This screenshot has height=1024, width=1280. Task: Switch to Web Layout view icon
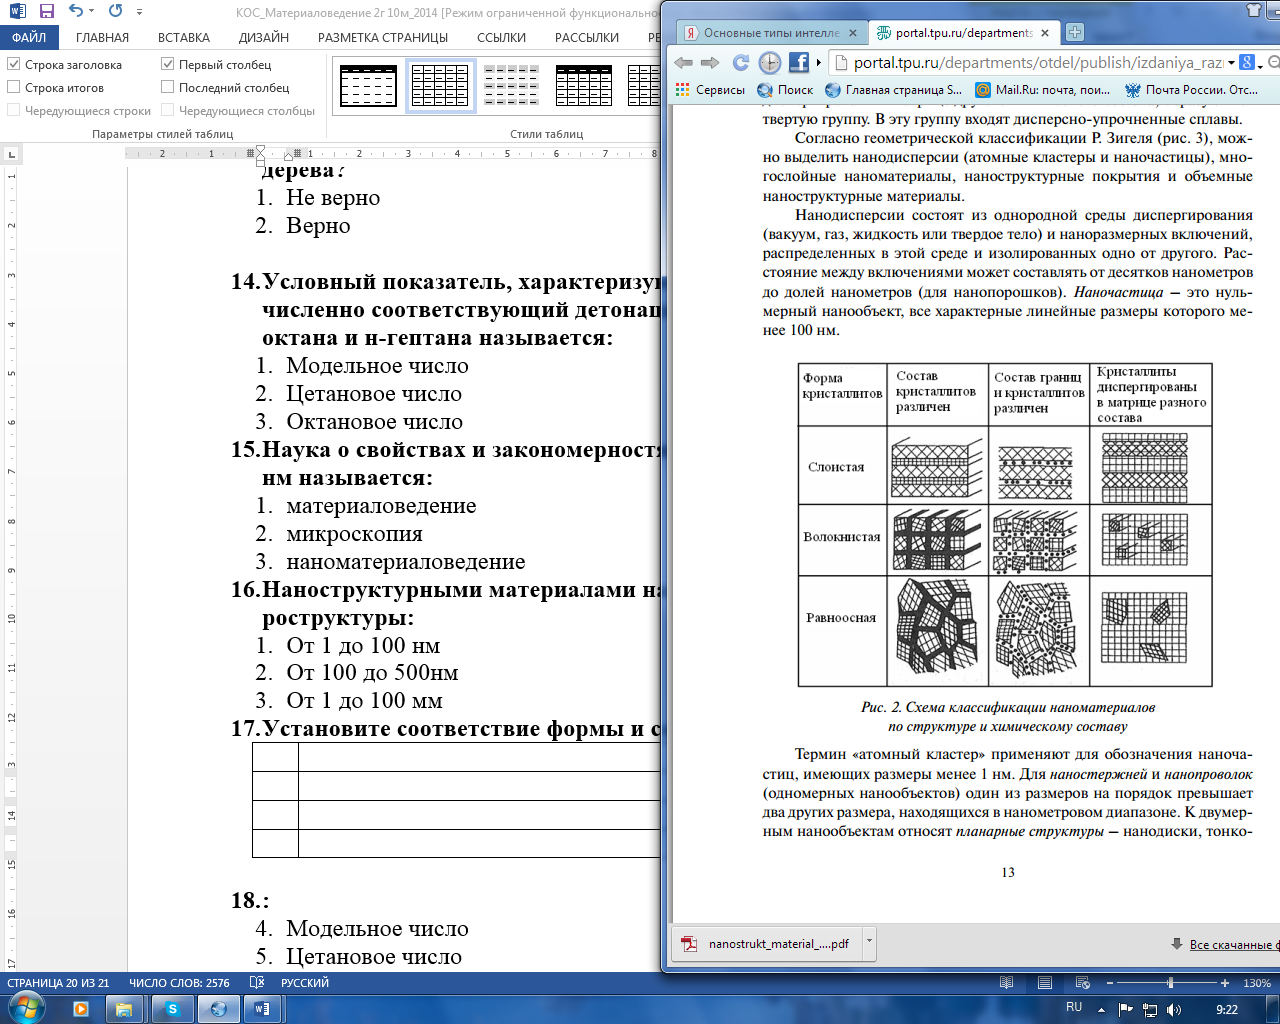tap(1083, 983)
